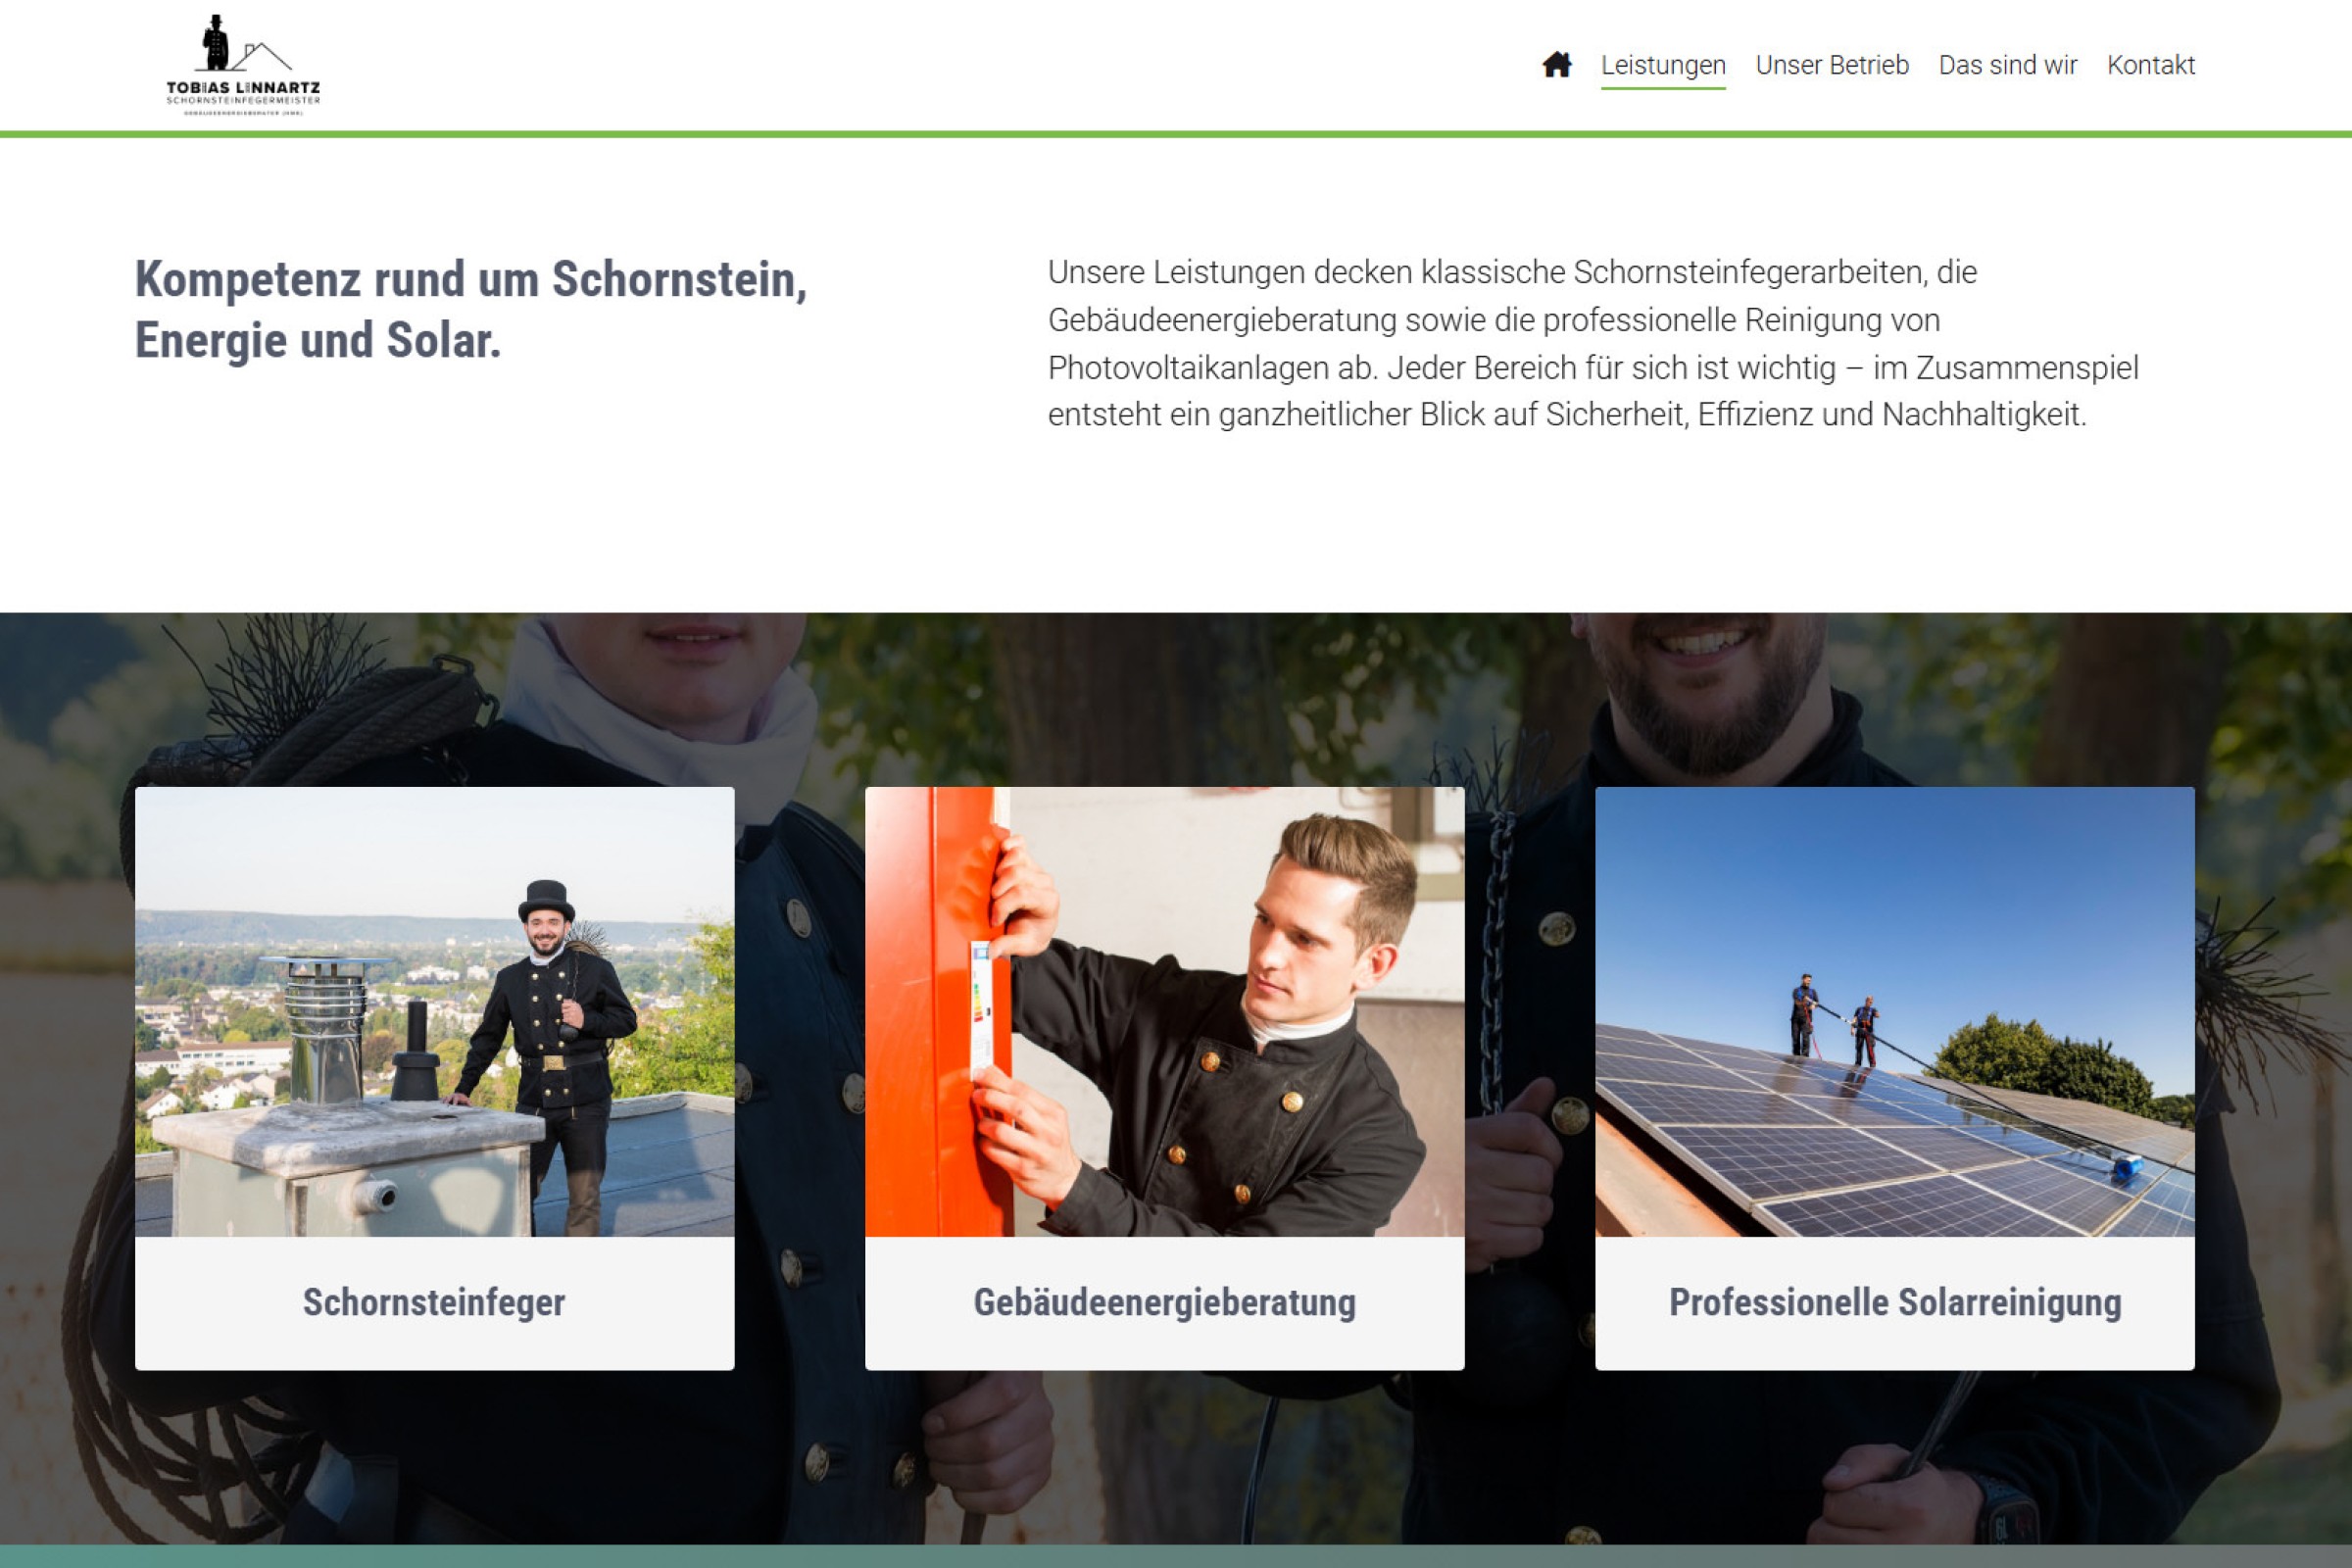Open the Das sind wir page
The height and width of the screenshot is (1568, 2352).
pyautogui.click(x=2007, y=65)
